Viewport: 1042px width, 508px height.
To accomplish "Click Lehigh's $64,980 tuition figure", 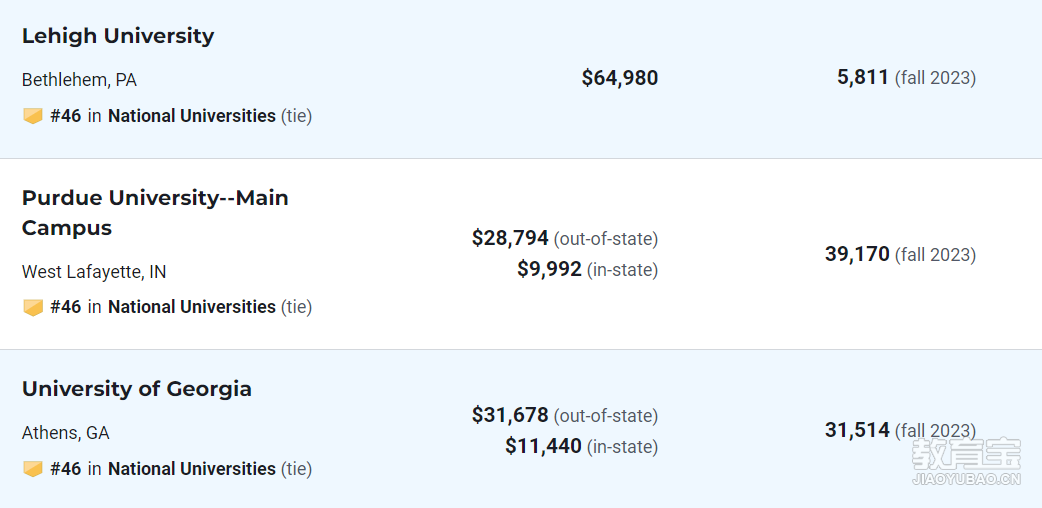I will 619,78.
